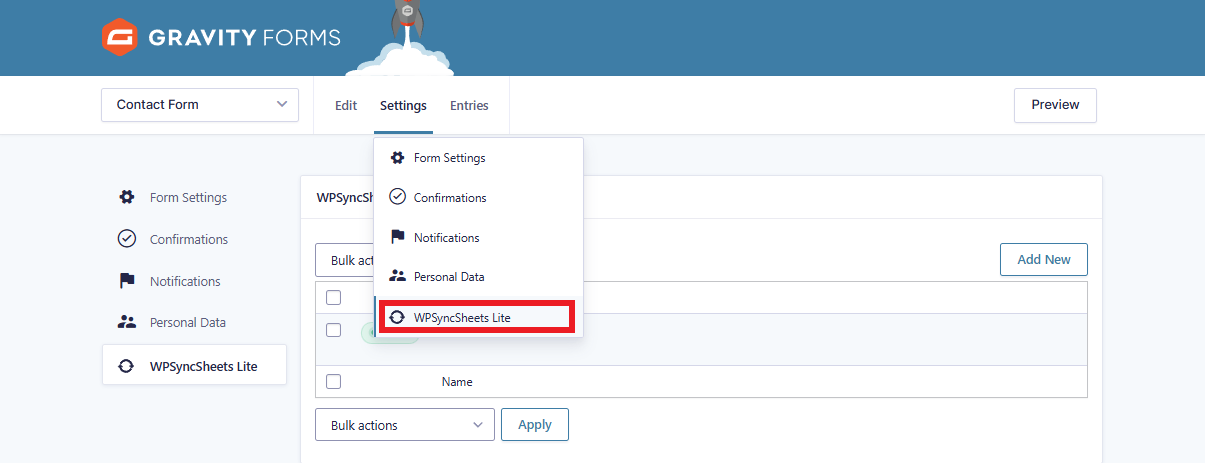Sort by the Name column footer label

457,382
